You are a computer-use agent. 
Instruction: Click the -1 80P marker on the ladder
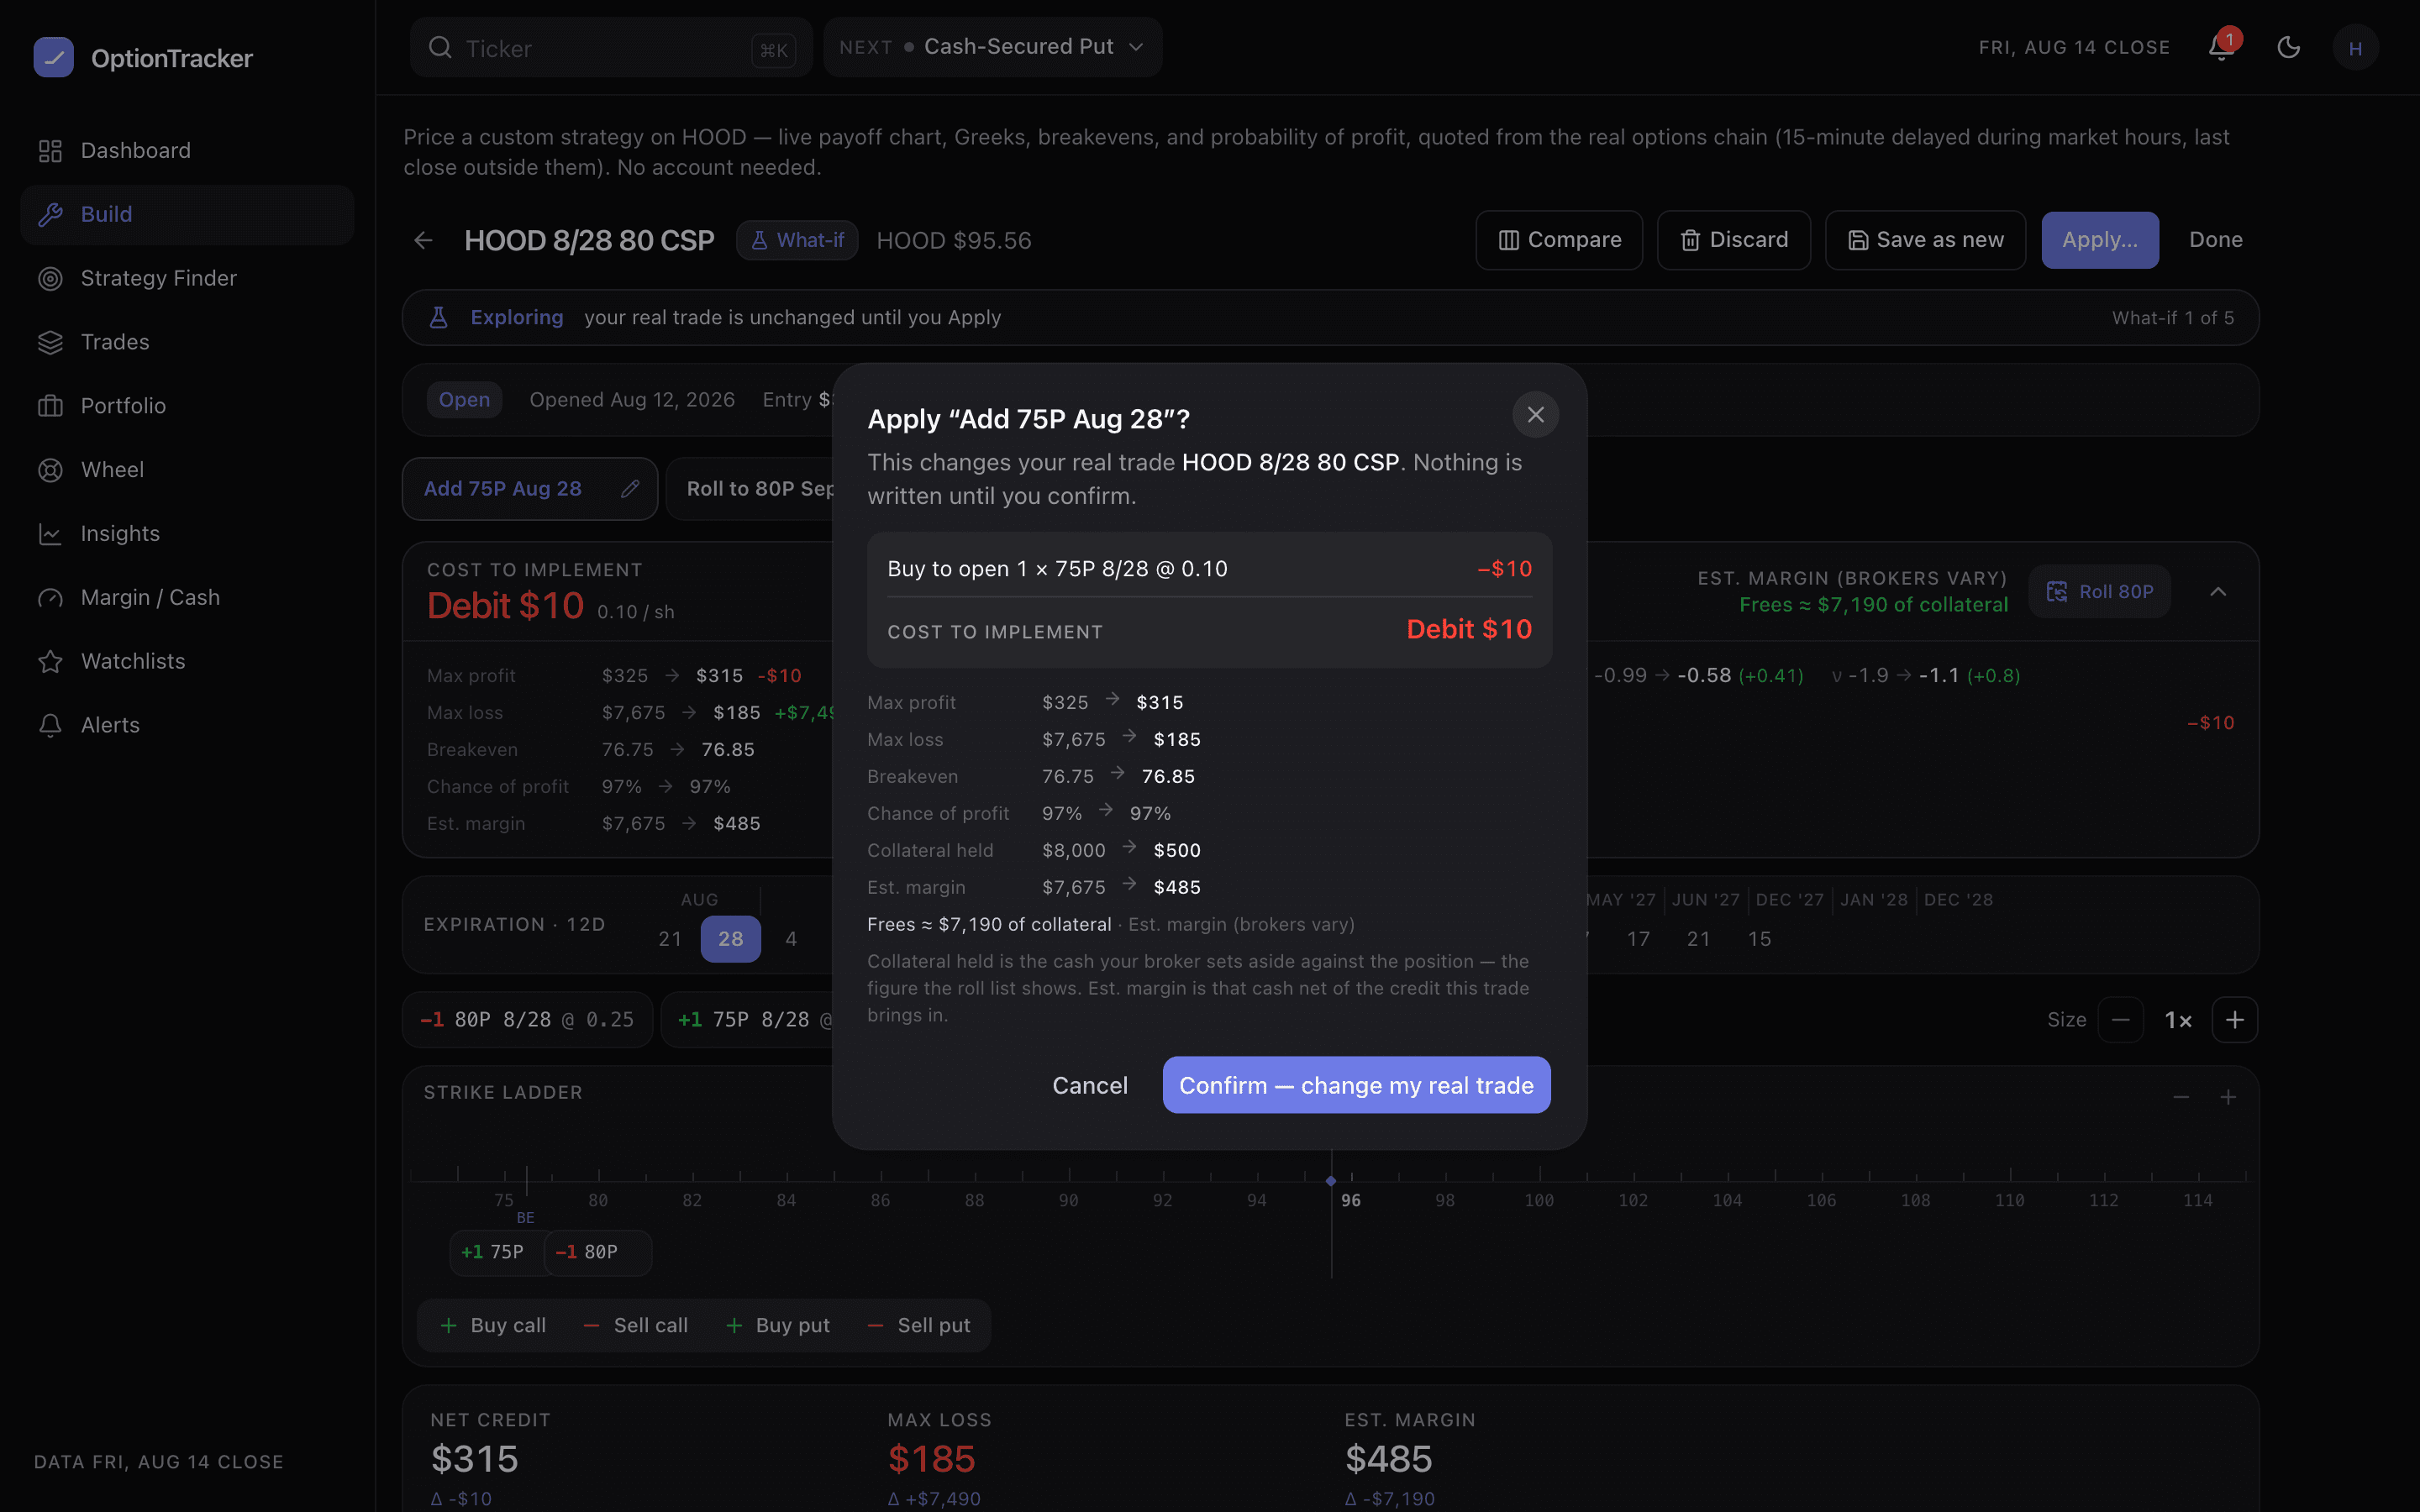click(x=598, y=1252)
